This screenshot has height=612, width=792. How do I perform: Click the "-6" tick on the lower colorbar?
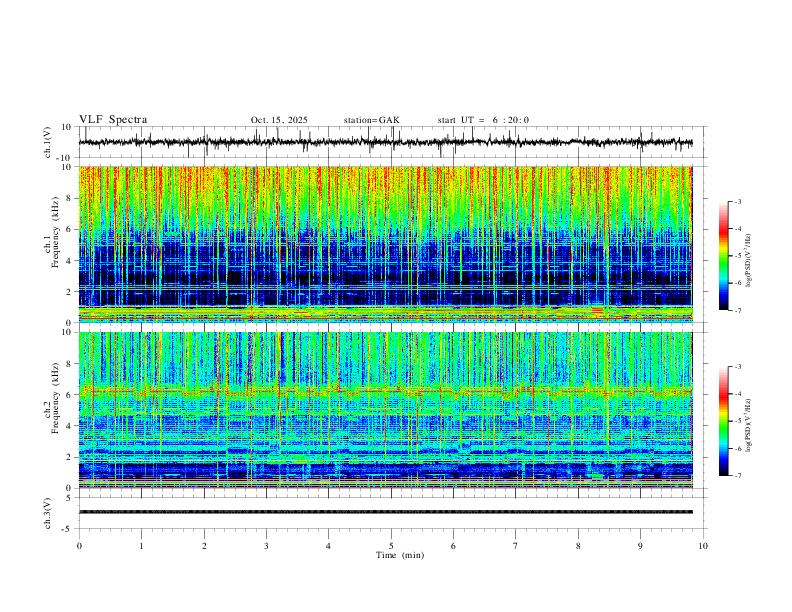[x=738, y=448]
